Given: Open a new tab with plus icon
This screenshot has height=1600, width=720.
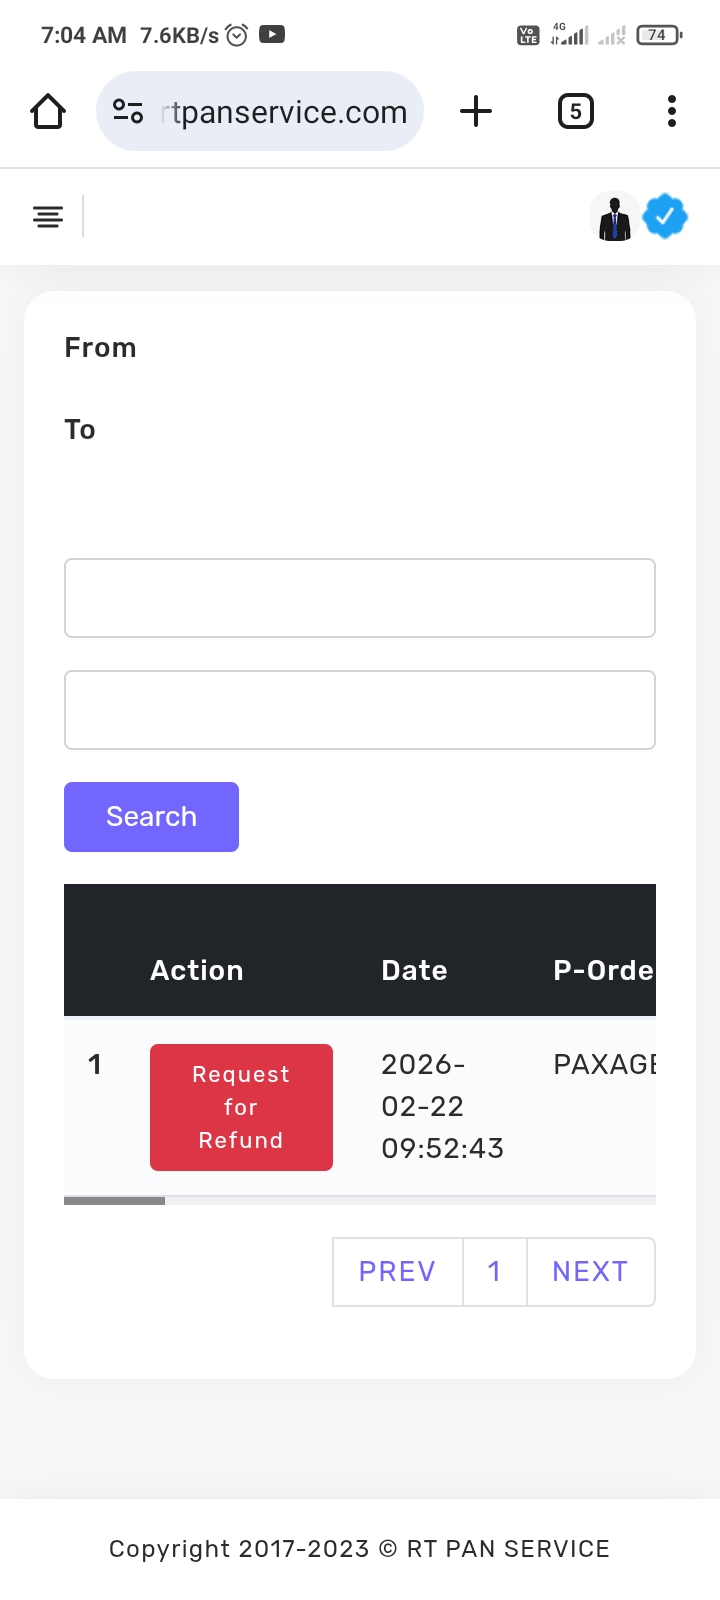Looking at the screenshot, I should [476, 111].
